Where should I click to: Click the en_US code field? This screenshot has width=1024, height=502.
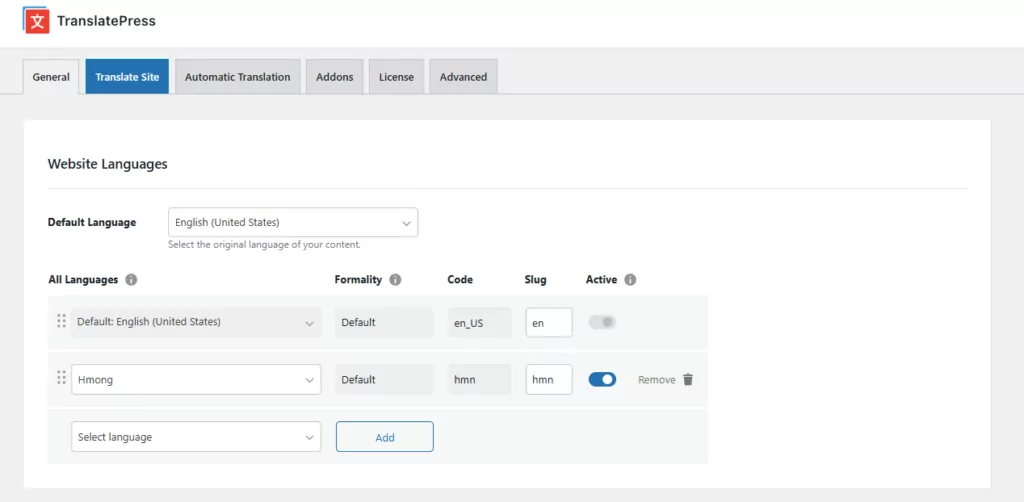click(x=479, y=322)
